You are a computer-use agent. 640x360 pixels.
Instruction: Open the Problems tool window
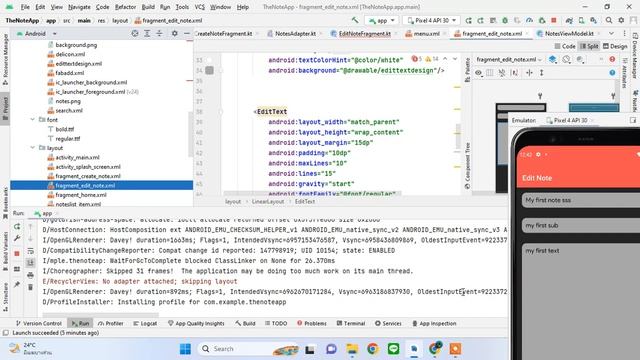[312, 323]
